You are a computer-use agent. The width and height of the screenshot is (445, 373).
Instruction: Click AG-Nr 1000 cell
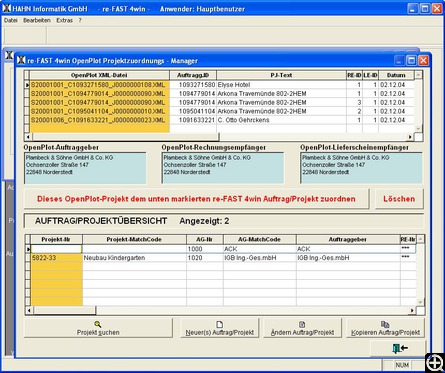205,249
